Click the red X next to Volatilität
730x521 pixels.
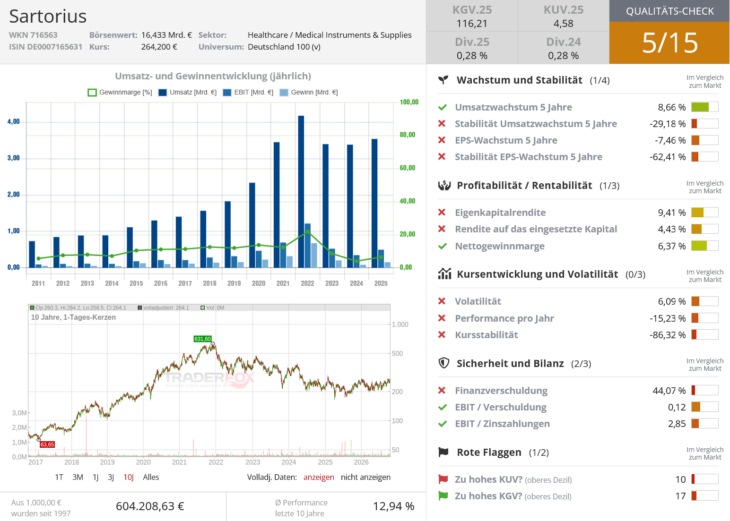[x=442, y=301]
